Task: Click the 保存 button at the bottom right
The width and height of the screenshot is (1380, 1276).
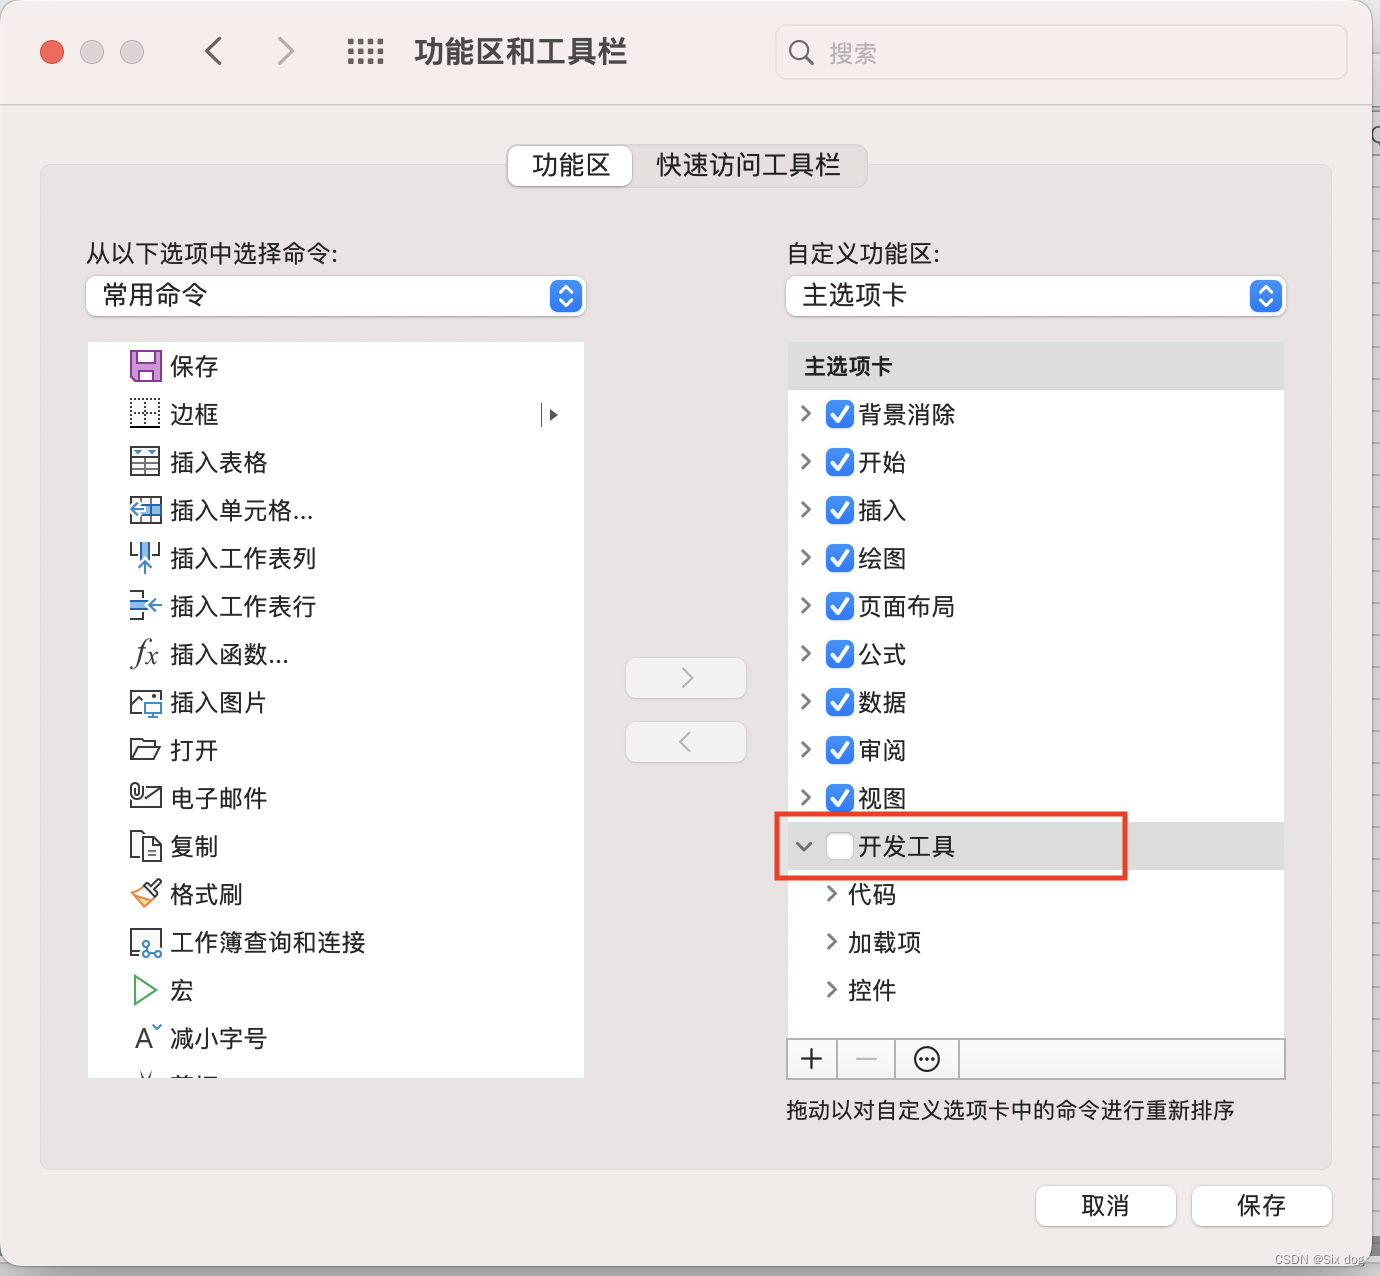Action: click(1262, 1206)
